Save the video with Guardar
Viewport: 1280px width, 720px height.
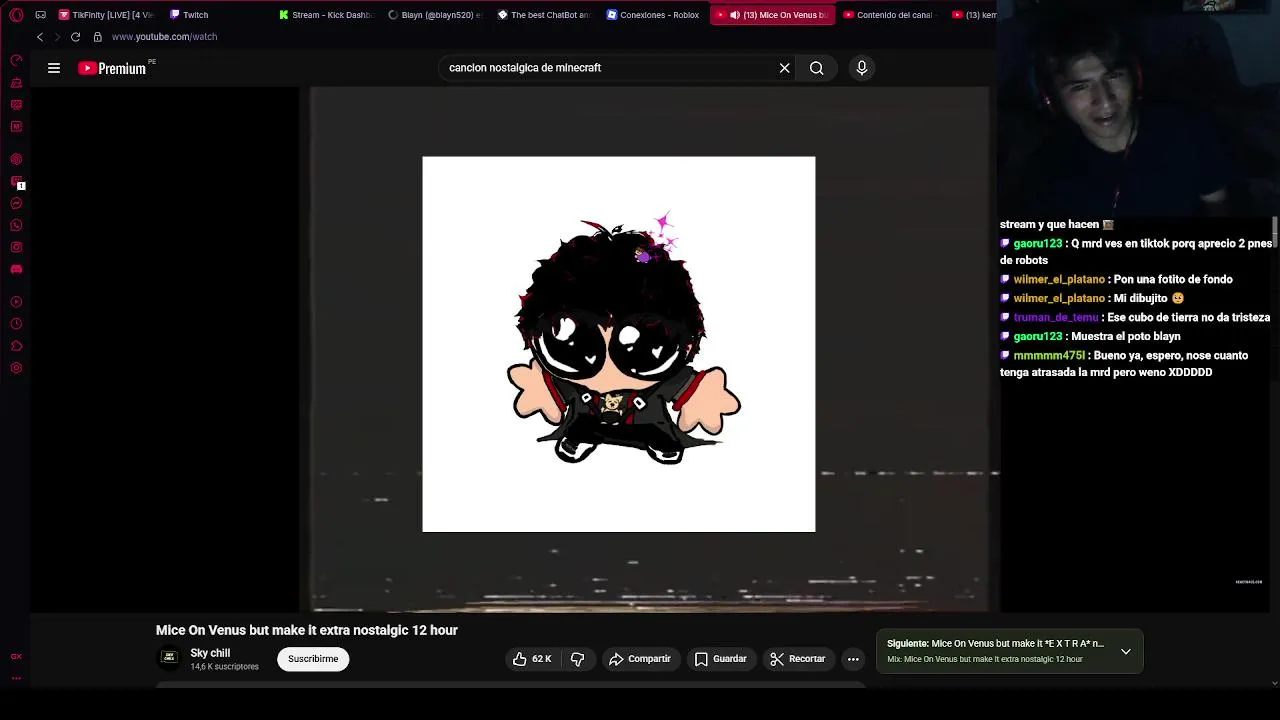click(x=721, y=659)
